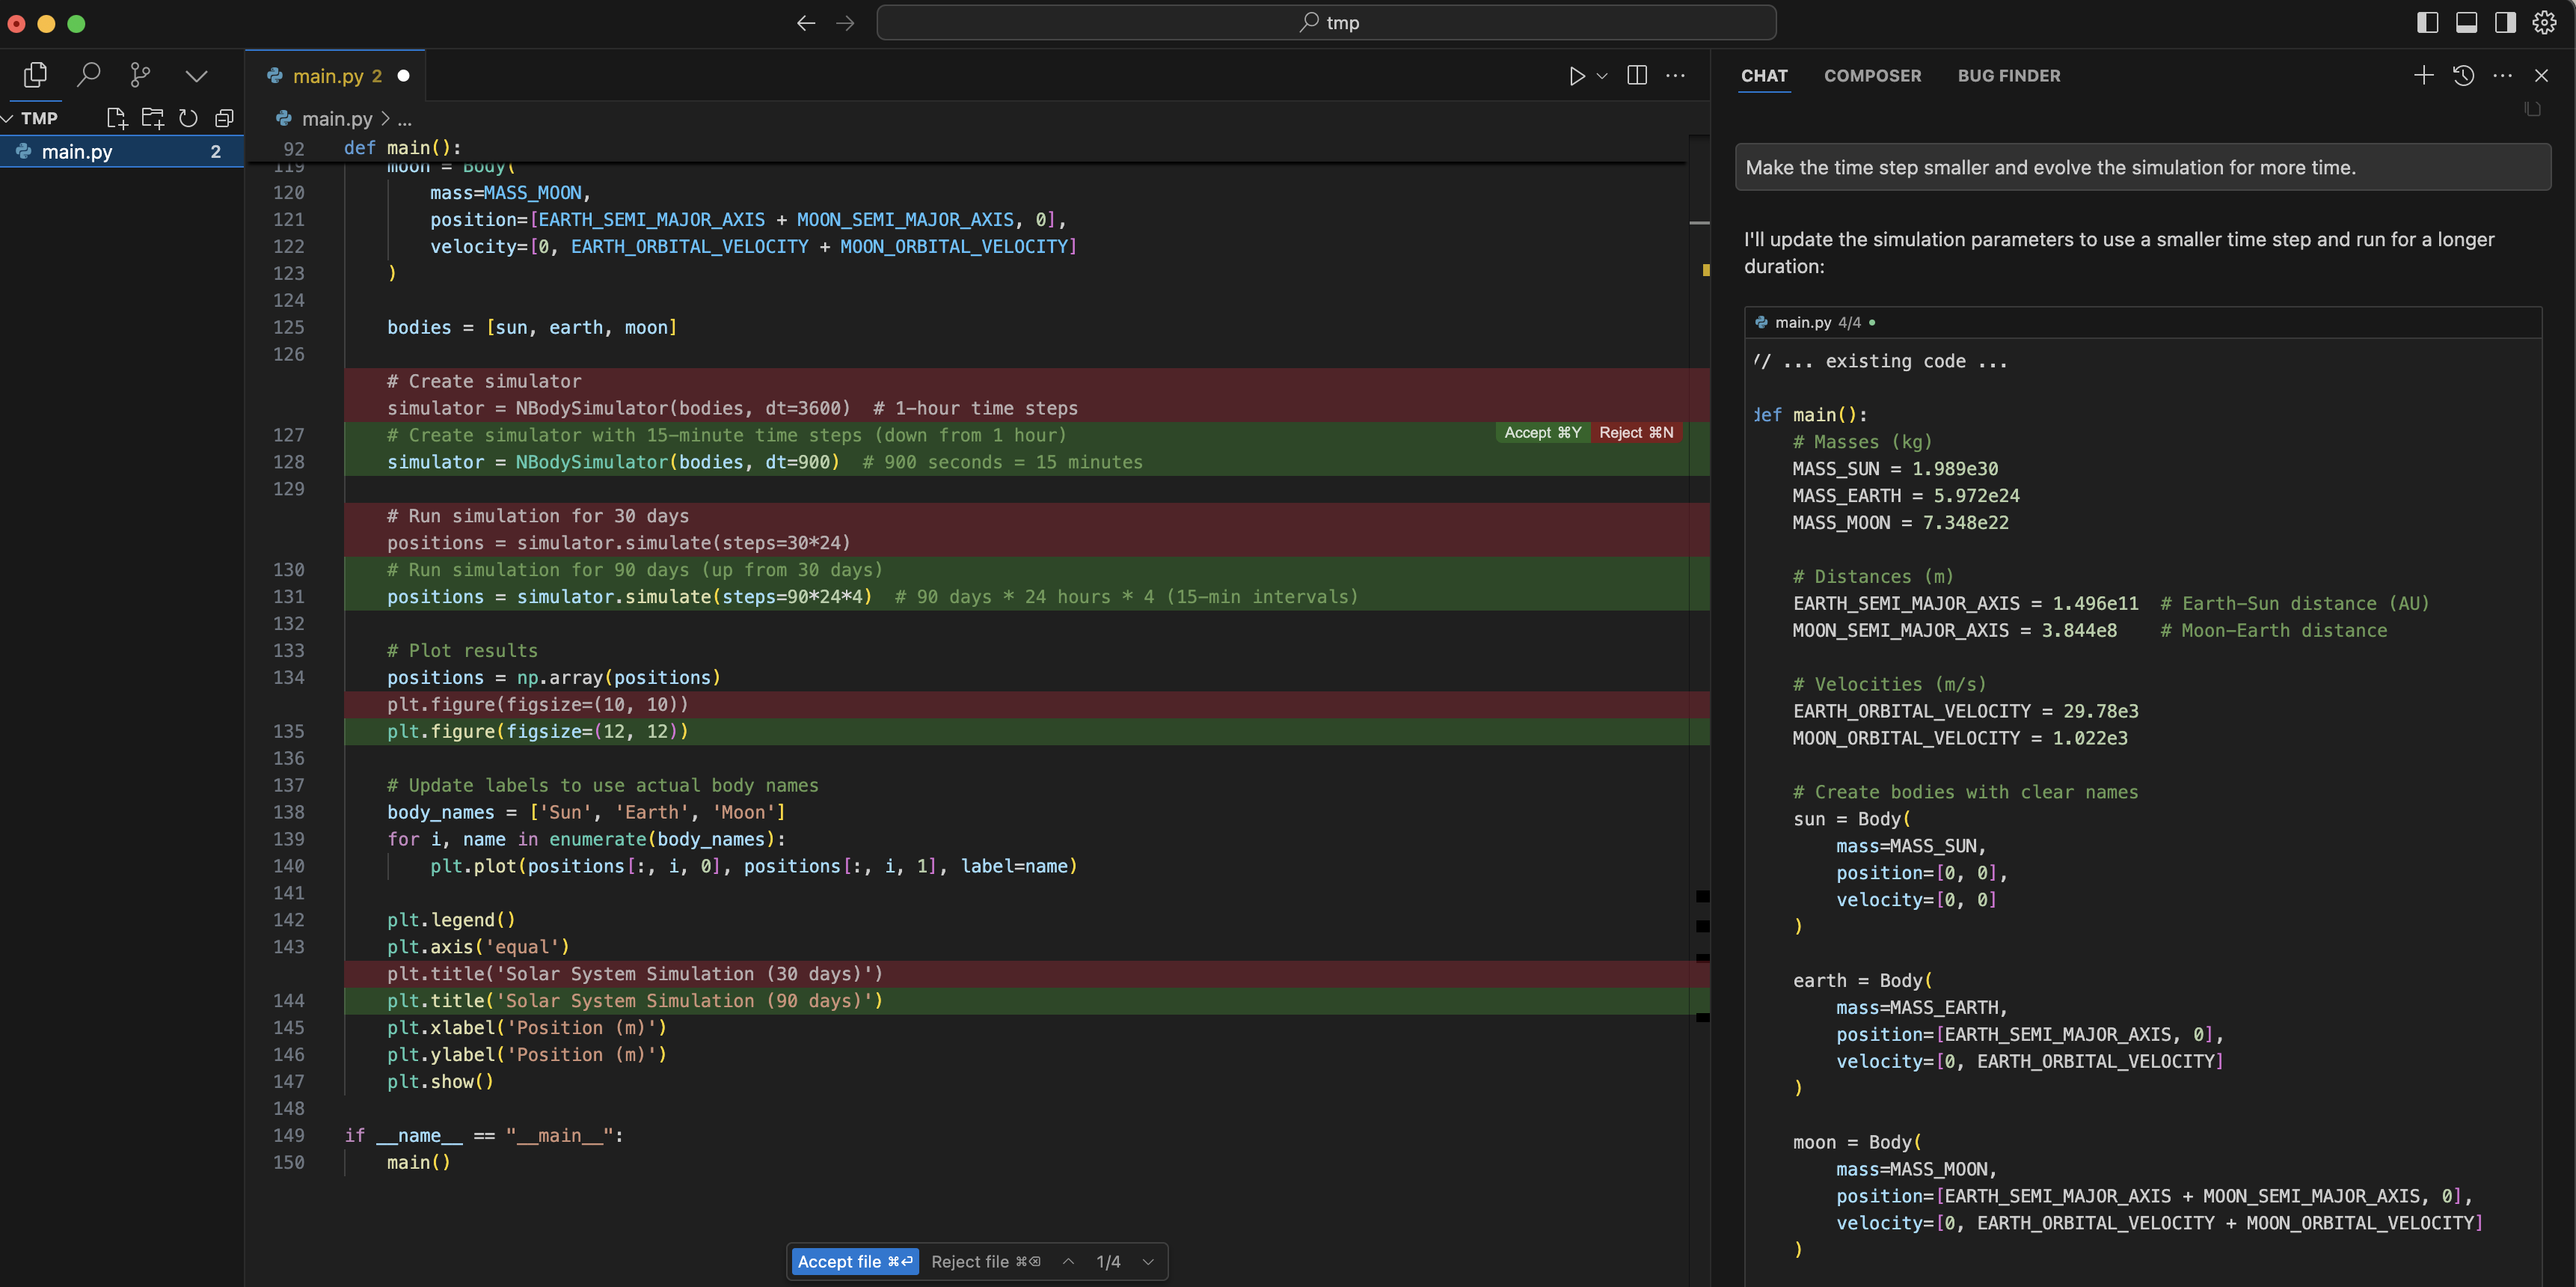Go forward with the navigation arrow
This screenshot has width=2576, height=1287.
845,23
